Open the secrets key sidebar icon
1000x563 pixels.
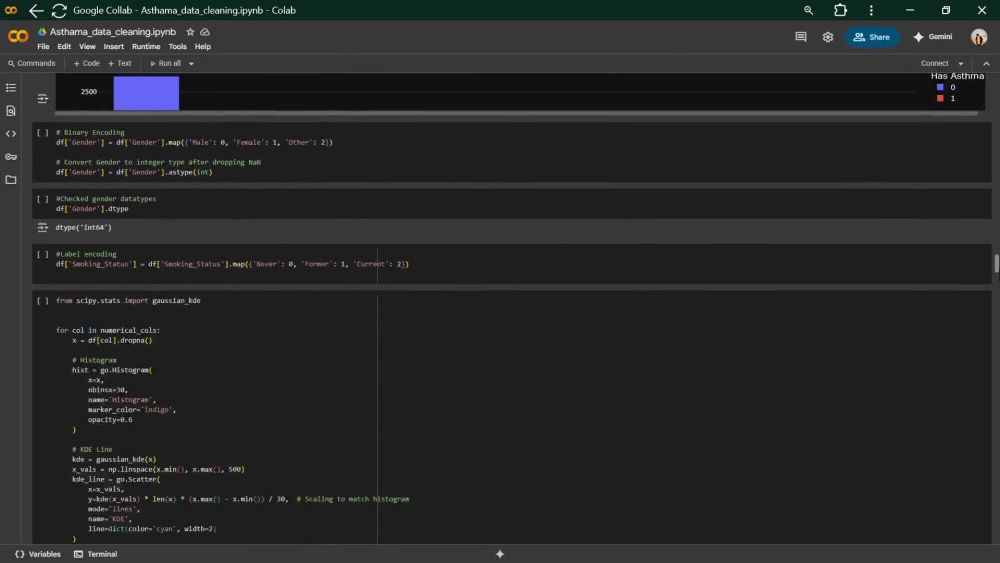(x=11, y=157)
